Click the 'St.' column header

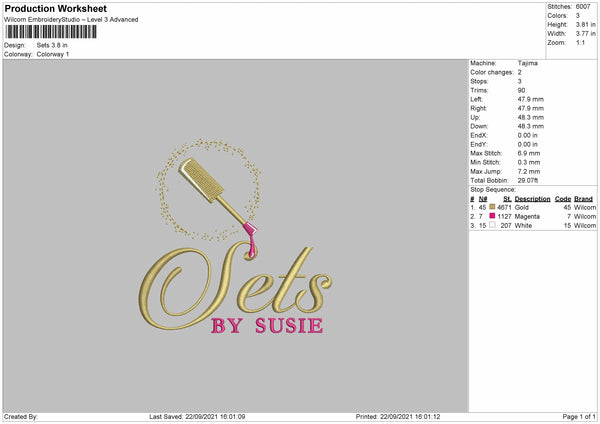[507, 199]
